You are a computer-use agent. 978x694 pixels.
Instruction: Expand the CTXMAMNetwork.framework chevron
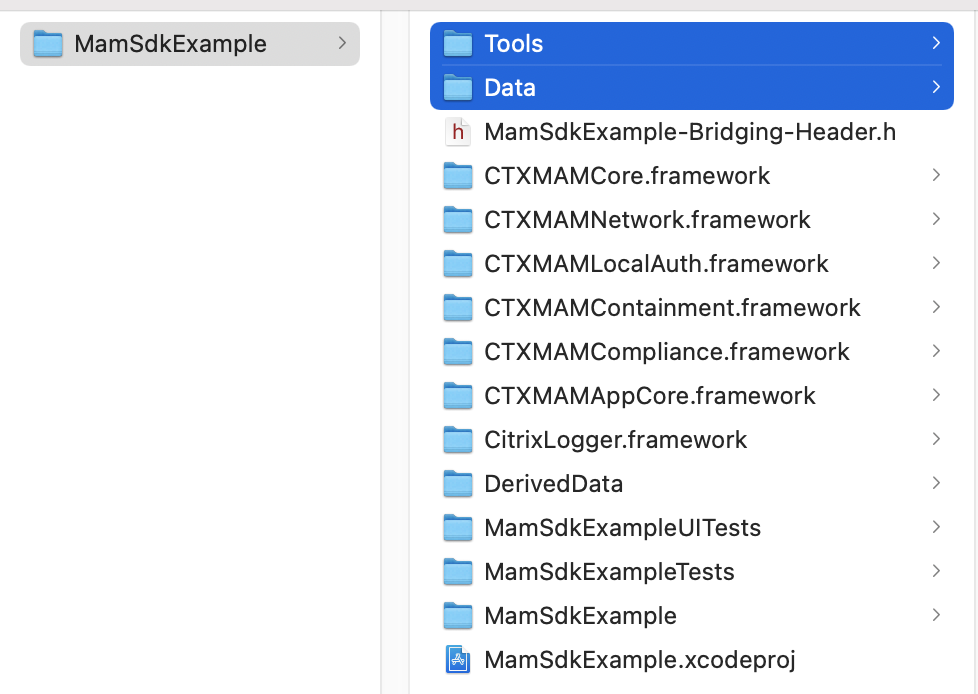pos(936,219)
